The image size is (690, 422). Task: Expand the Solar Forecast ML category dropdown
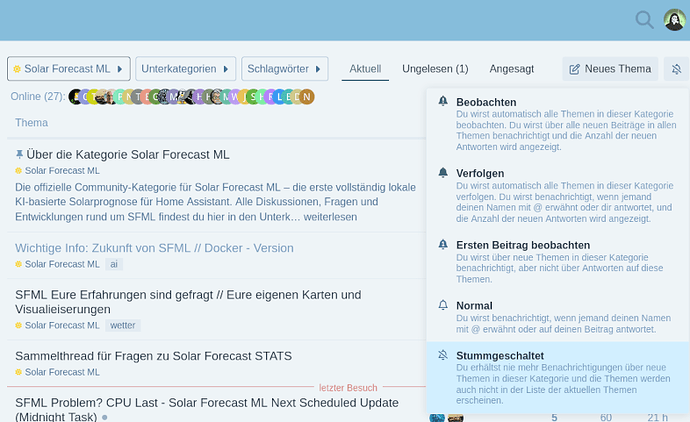pyautogui.click(x=69, y=69)
